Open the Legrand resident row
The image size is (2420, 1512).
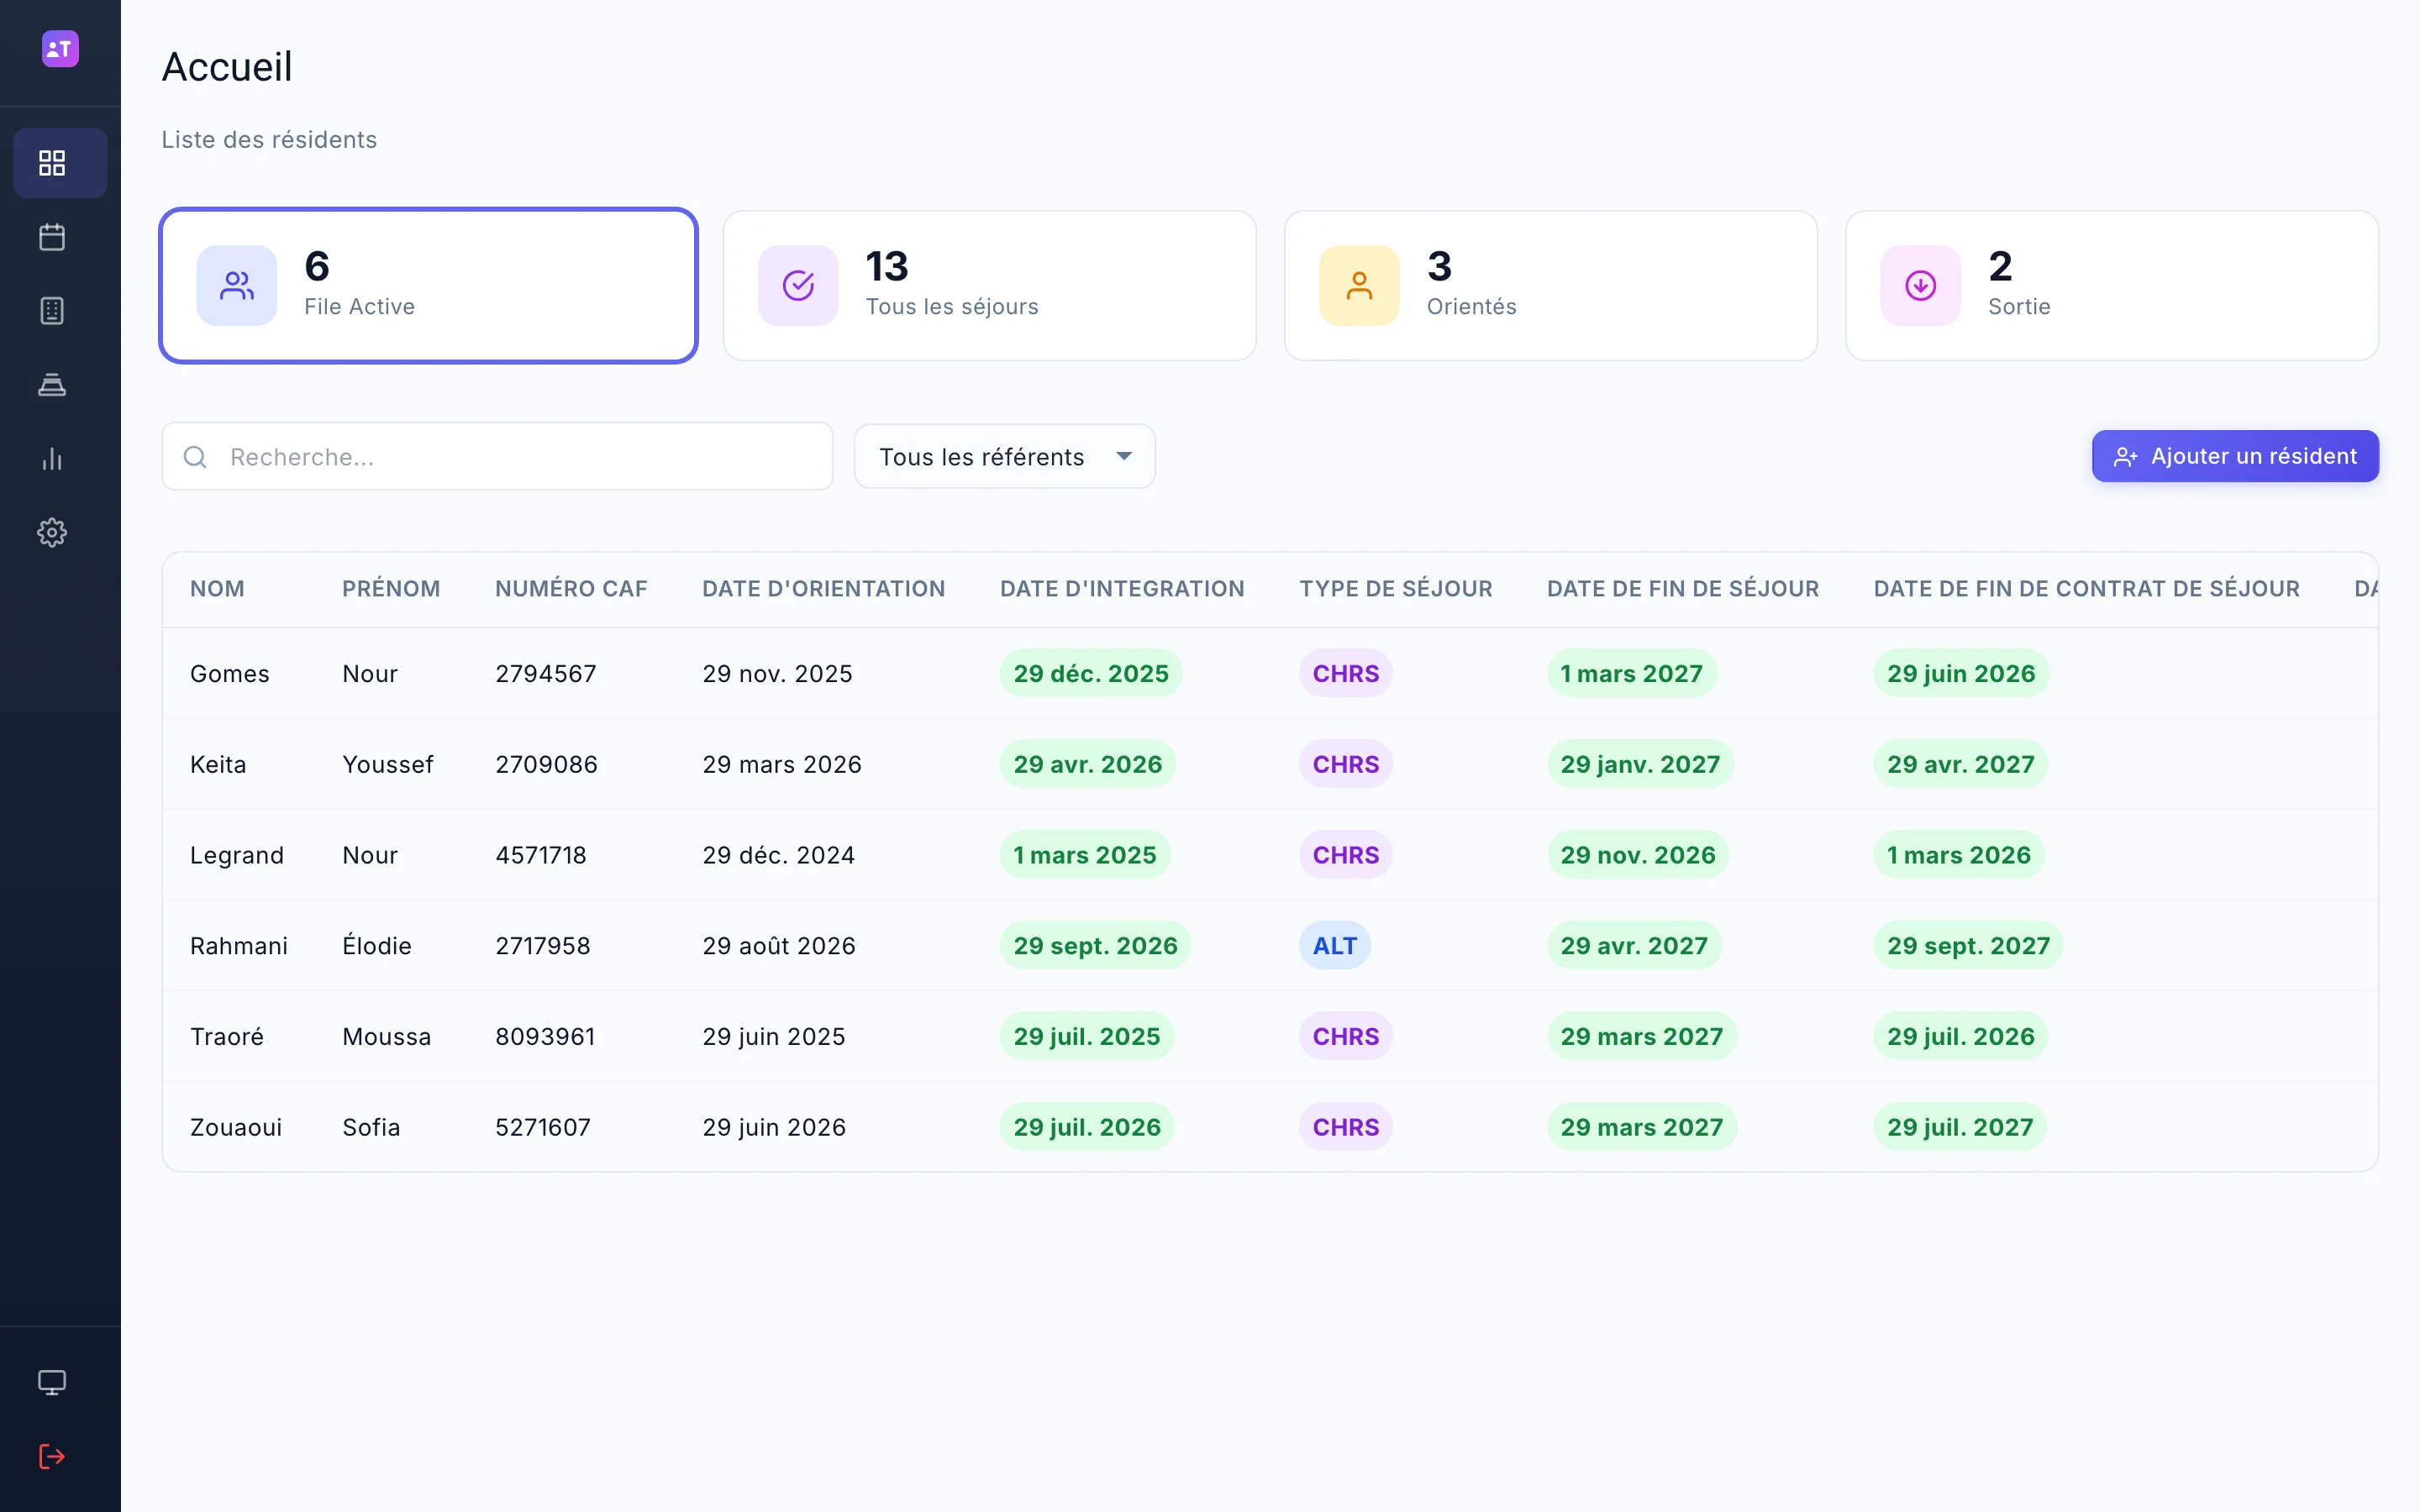(1270, 855)
